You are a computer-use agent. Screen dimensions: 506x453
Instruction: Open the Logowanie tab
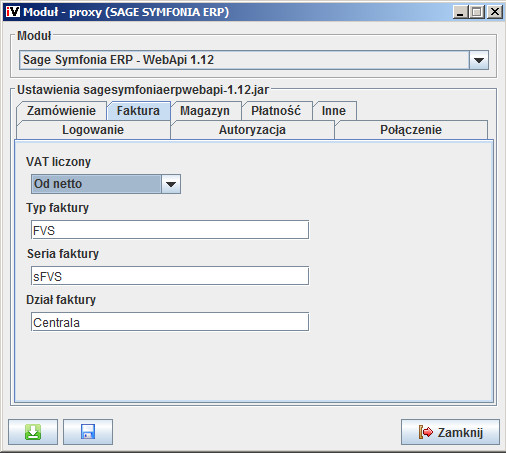coord(93,130)
